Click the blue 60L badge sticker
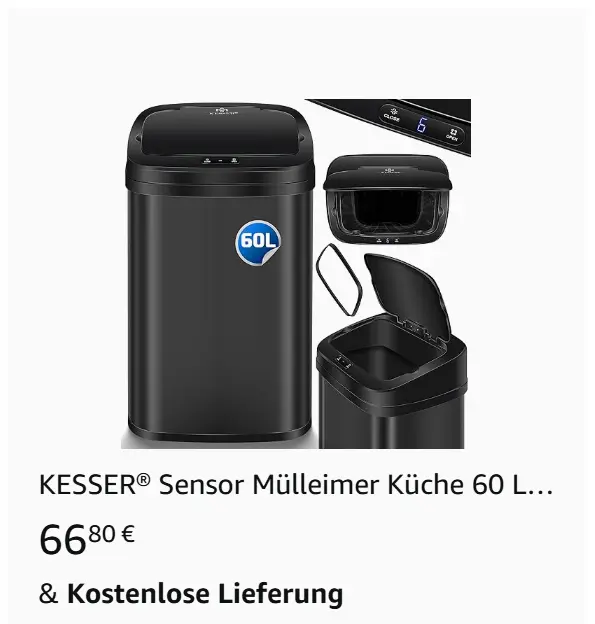Viewport: 595px width, 624px height. coord(258,242)
